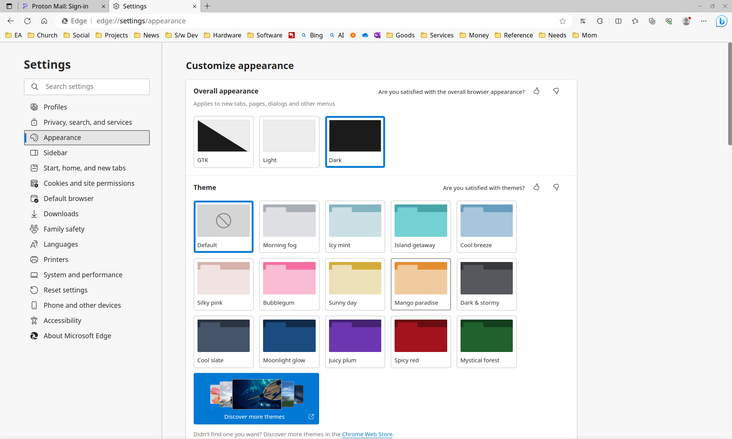
Task: Click the red bookmark icon after Software
Action: click(x=292, y=35)
